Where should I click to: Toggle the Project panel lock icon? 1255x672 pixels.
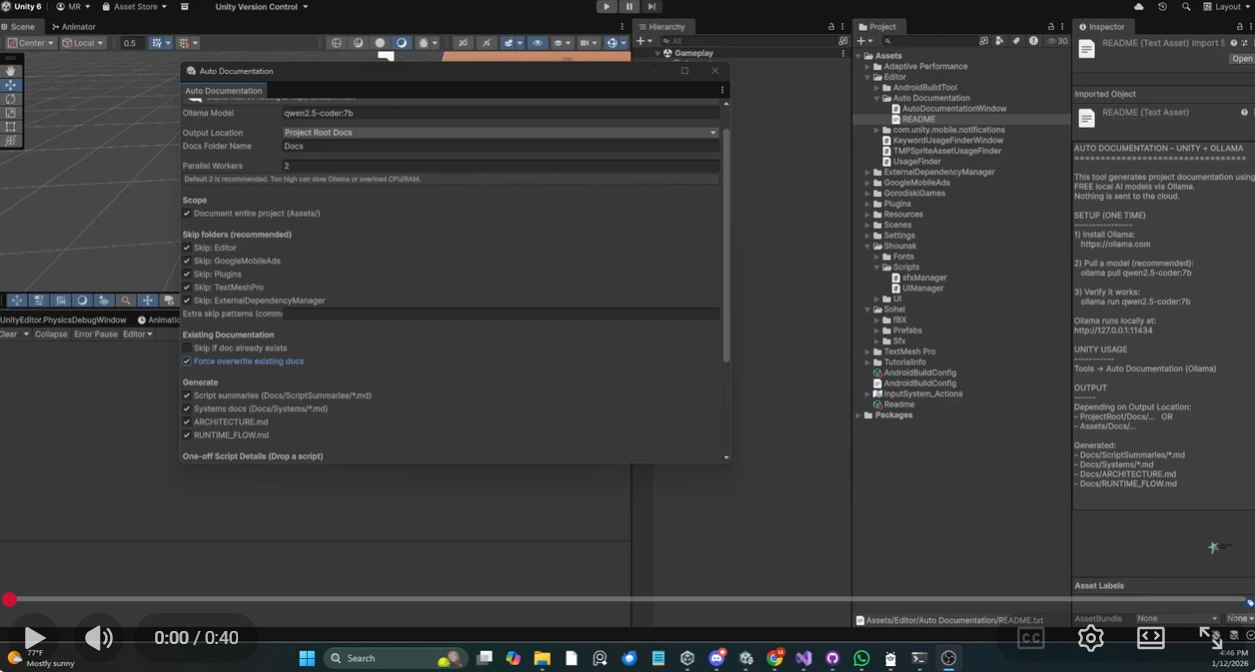[1048, 27]
